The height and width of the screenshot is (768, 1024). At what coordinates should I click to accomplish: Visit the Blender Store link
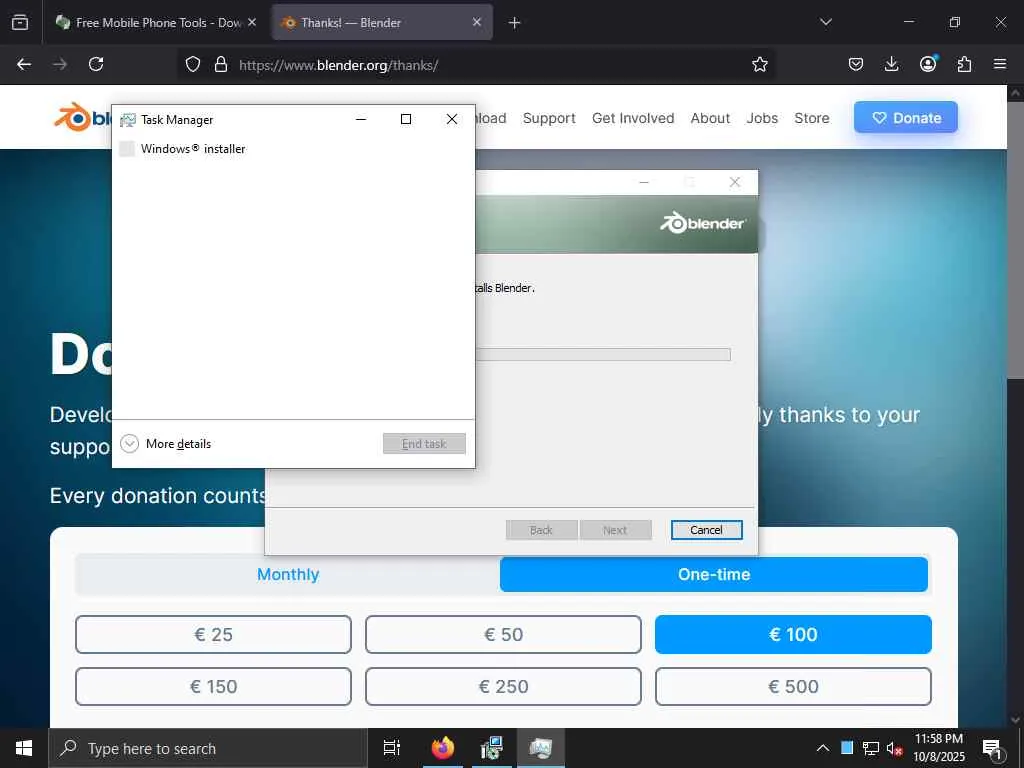812,118
